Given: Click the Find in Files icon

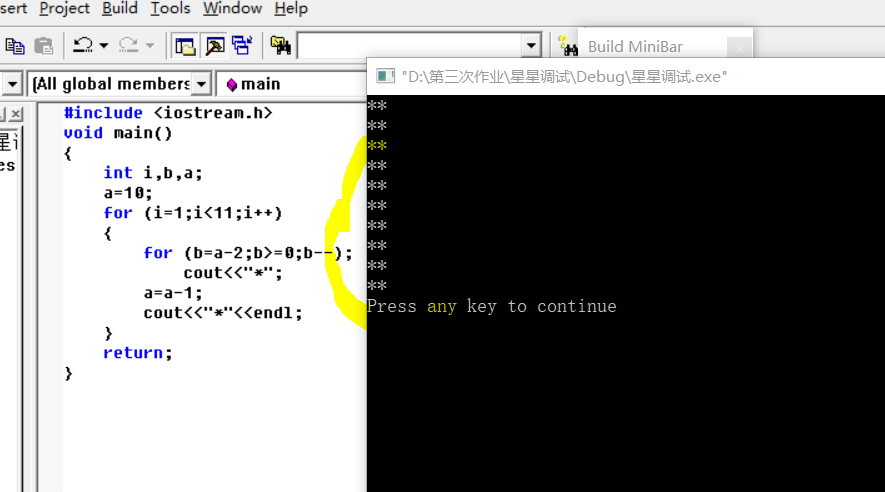Looking at the screenshot, I should pyautogui.click(x=281, y=46).
